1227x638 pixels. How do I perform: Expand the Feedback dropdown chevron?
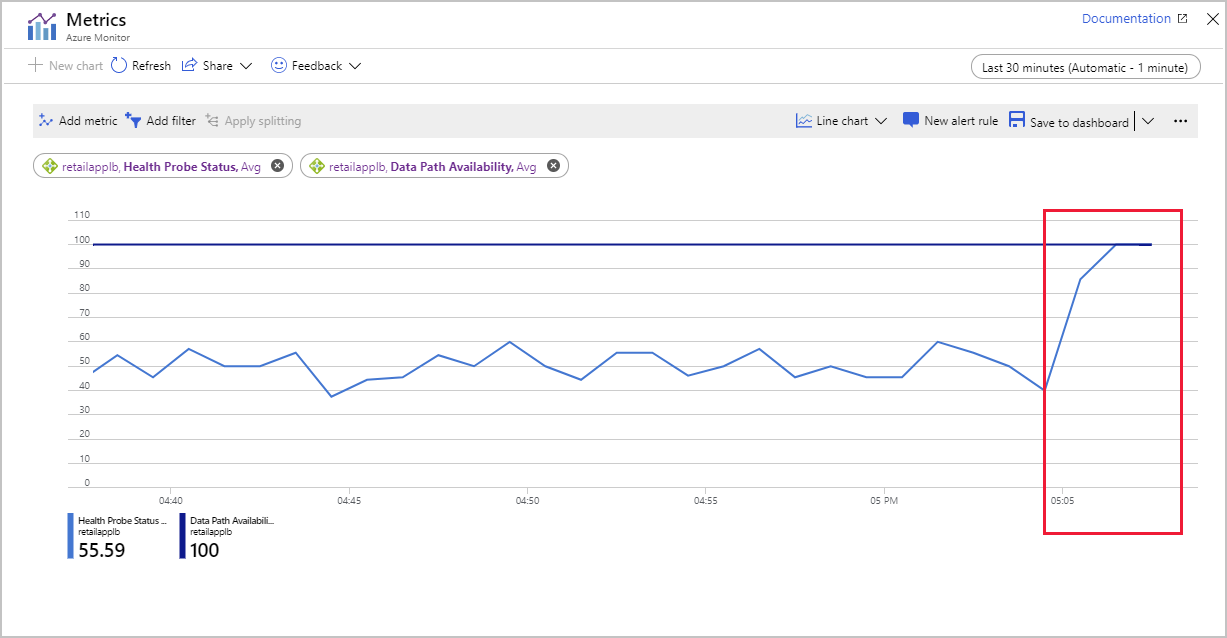pyautogui.click(x=355, y=66)
